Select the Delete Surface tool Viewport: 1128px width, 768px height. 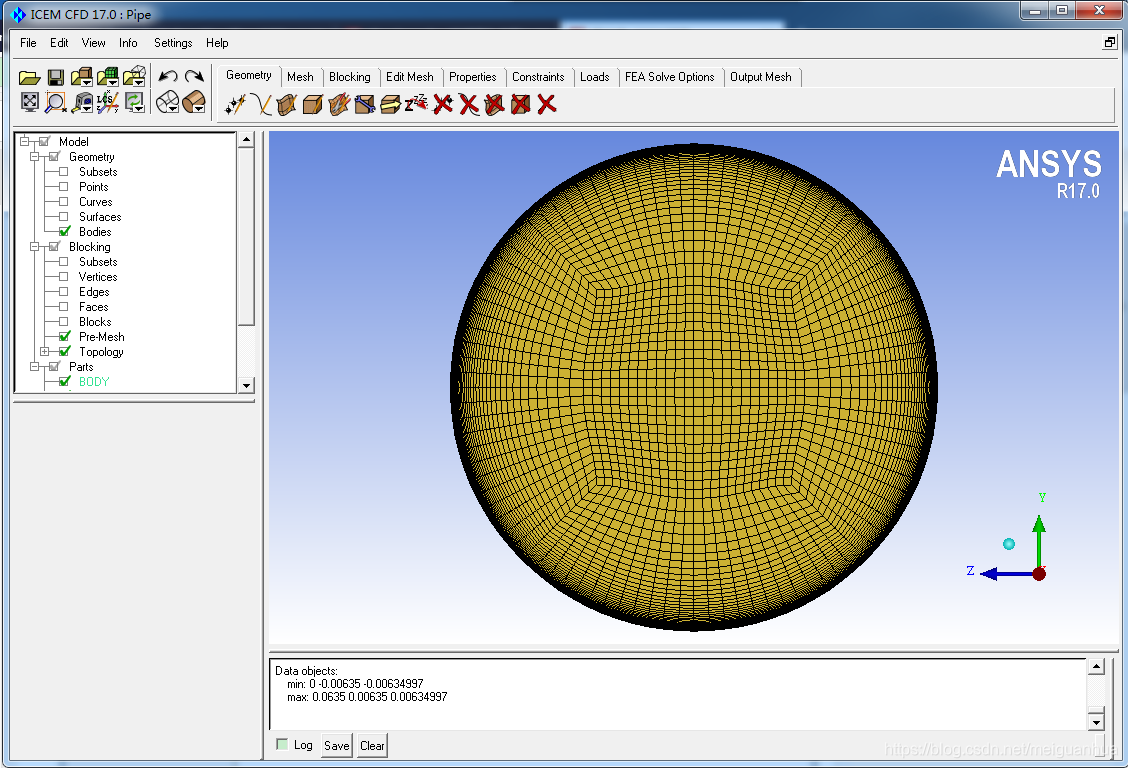[x=495, y=105]
